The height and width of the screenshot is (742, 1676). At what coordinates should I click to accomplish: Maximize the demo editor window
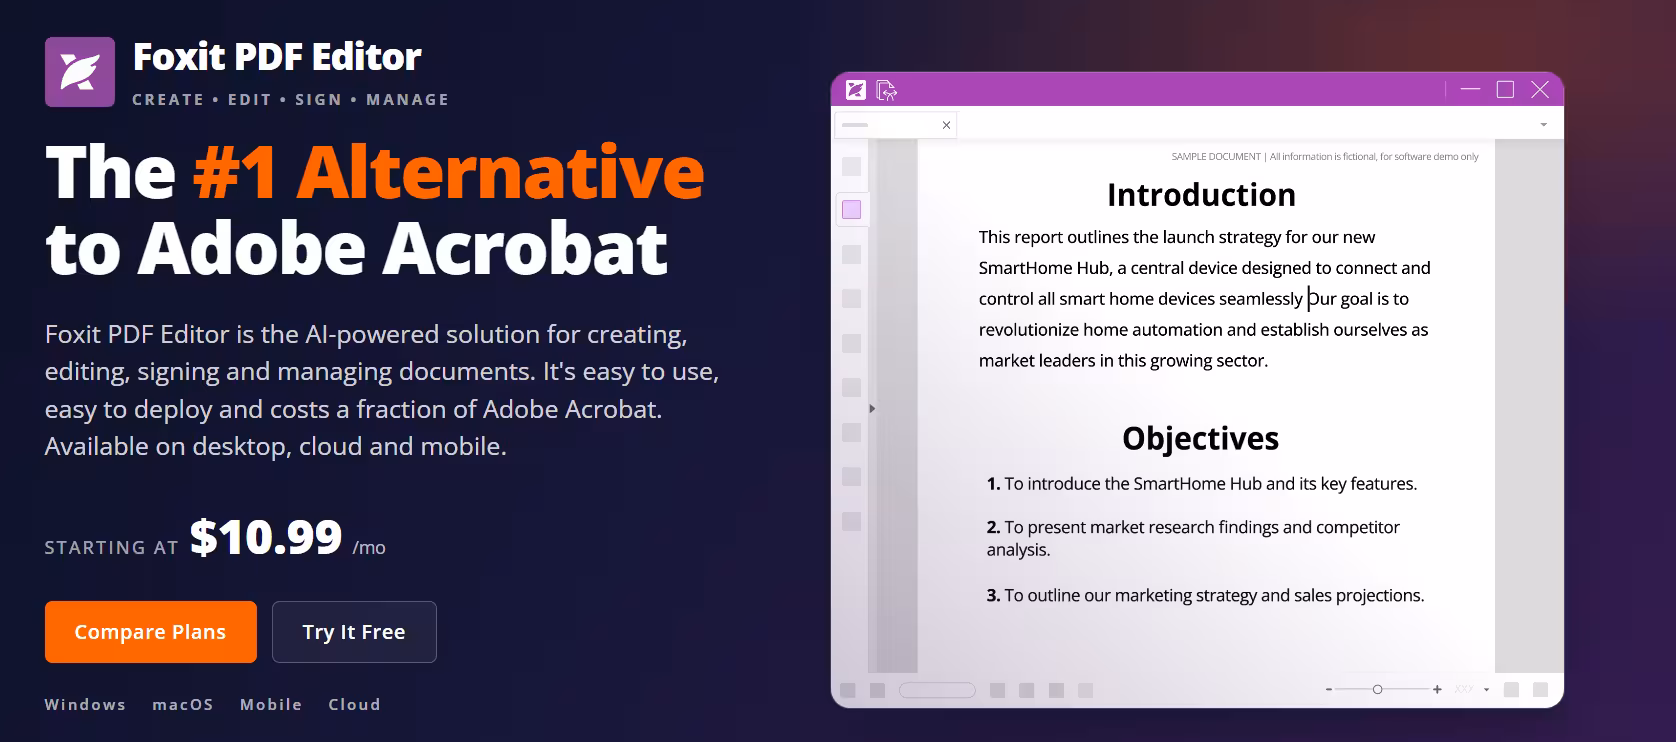point(1505,89)
